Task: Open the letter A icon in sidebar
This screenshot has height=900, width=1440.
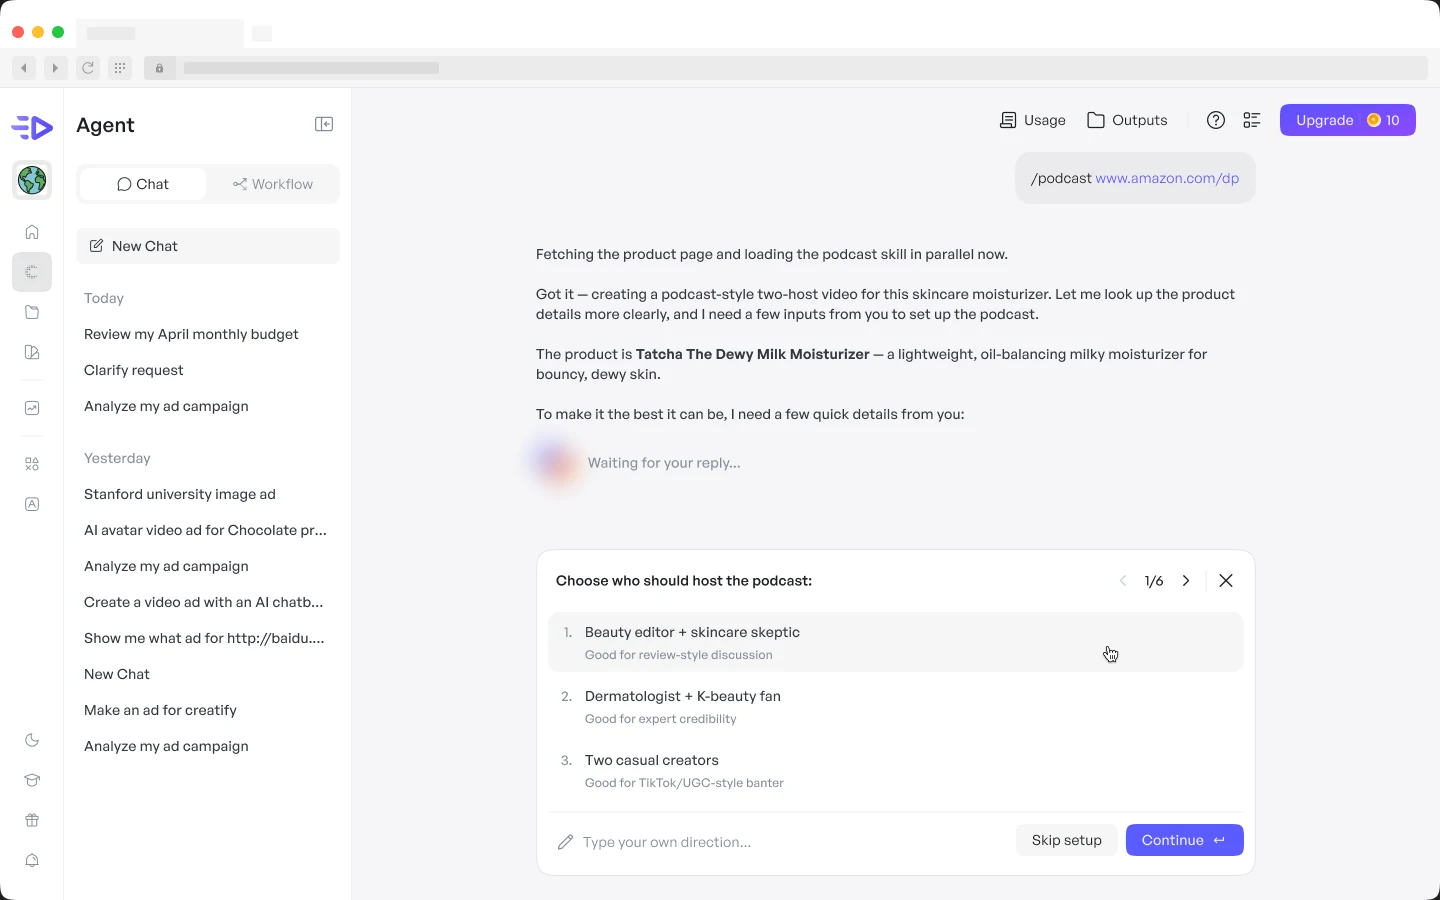Action: click(32, 504)
